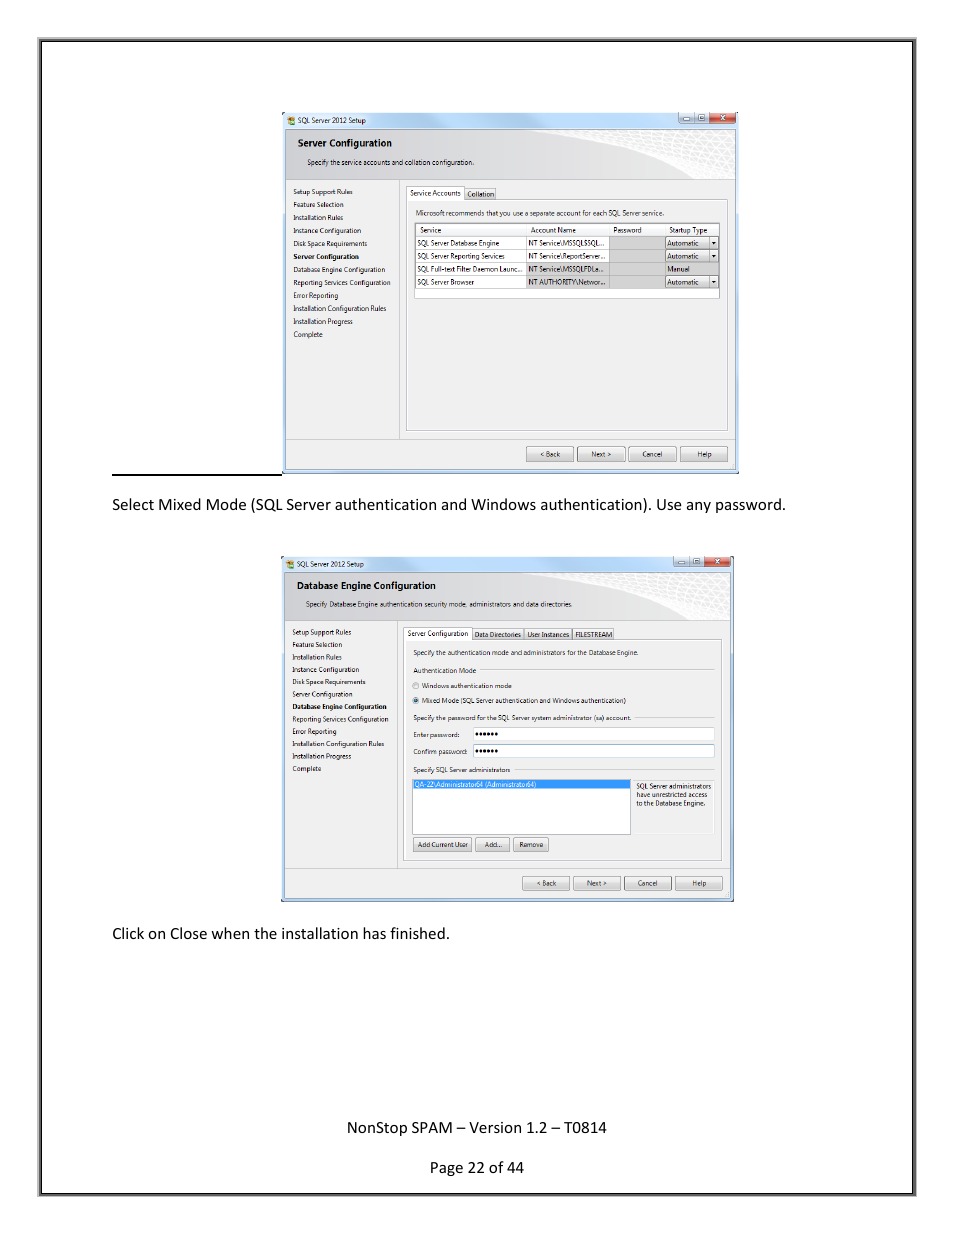Focus the Enter password field
The image size is (954, 1235).
point(593,734)
